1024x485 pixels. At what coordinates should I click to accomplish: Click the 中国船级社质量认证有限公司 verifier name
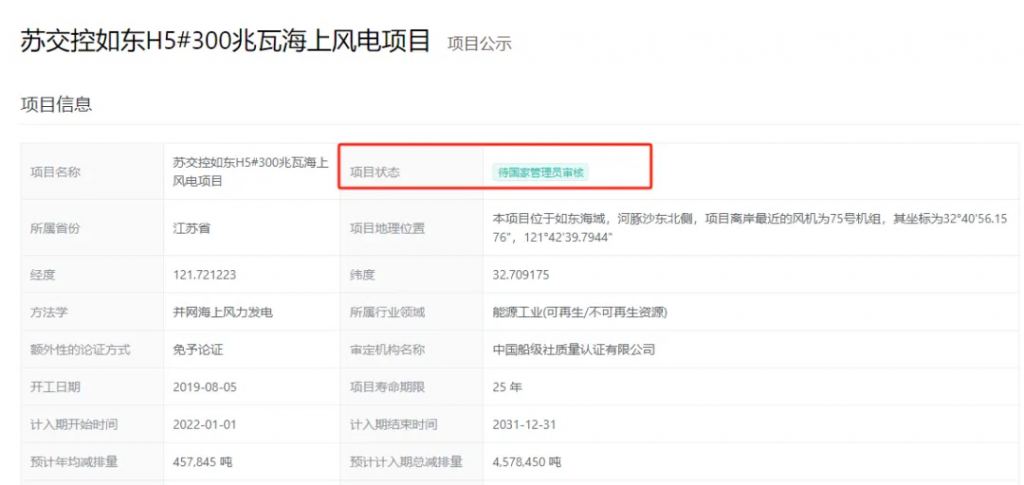[x=573, y=350]
